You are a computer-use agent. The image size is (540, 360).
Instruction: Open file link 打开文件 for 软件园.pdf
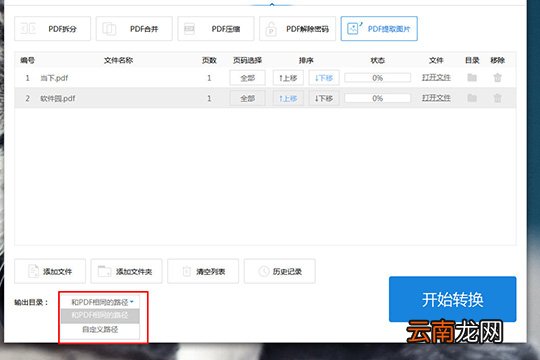point(436,98)
